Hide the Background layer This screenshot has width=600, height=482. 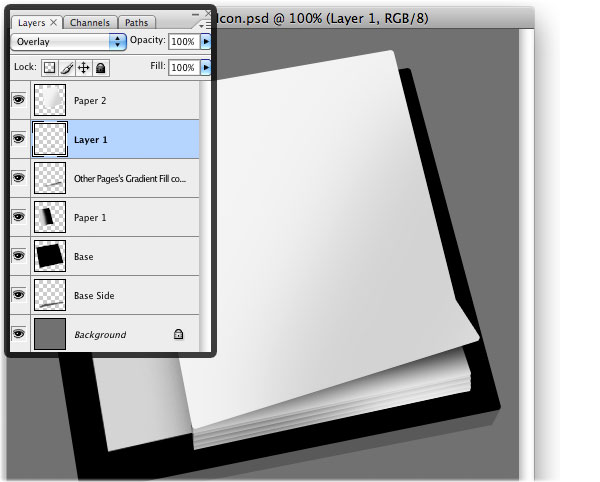pyautogui.click(x=19, y=334)
